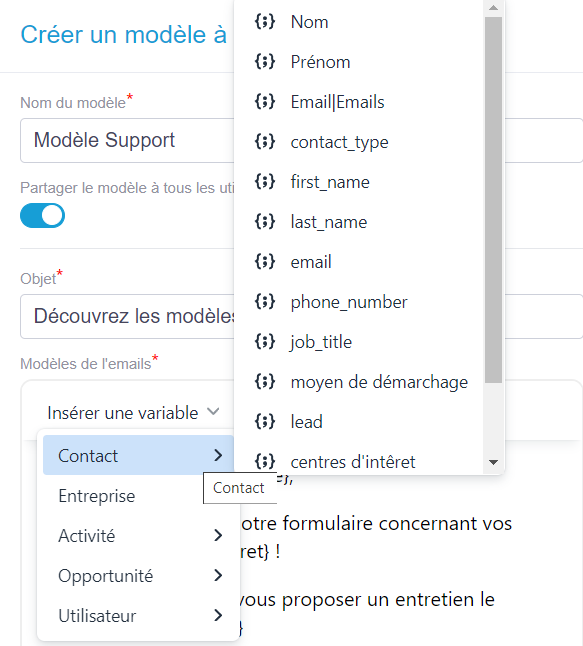The image size is (583, 646).
Task: Click the variable list scrollbar down arrow
Action: click(493, 462)
